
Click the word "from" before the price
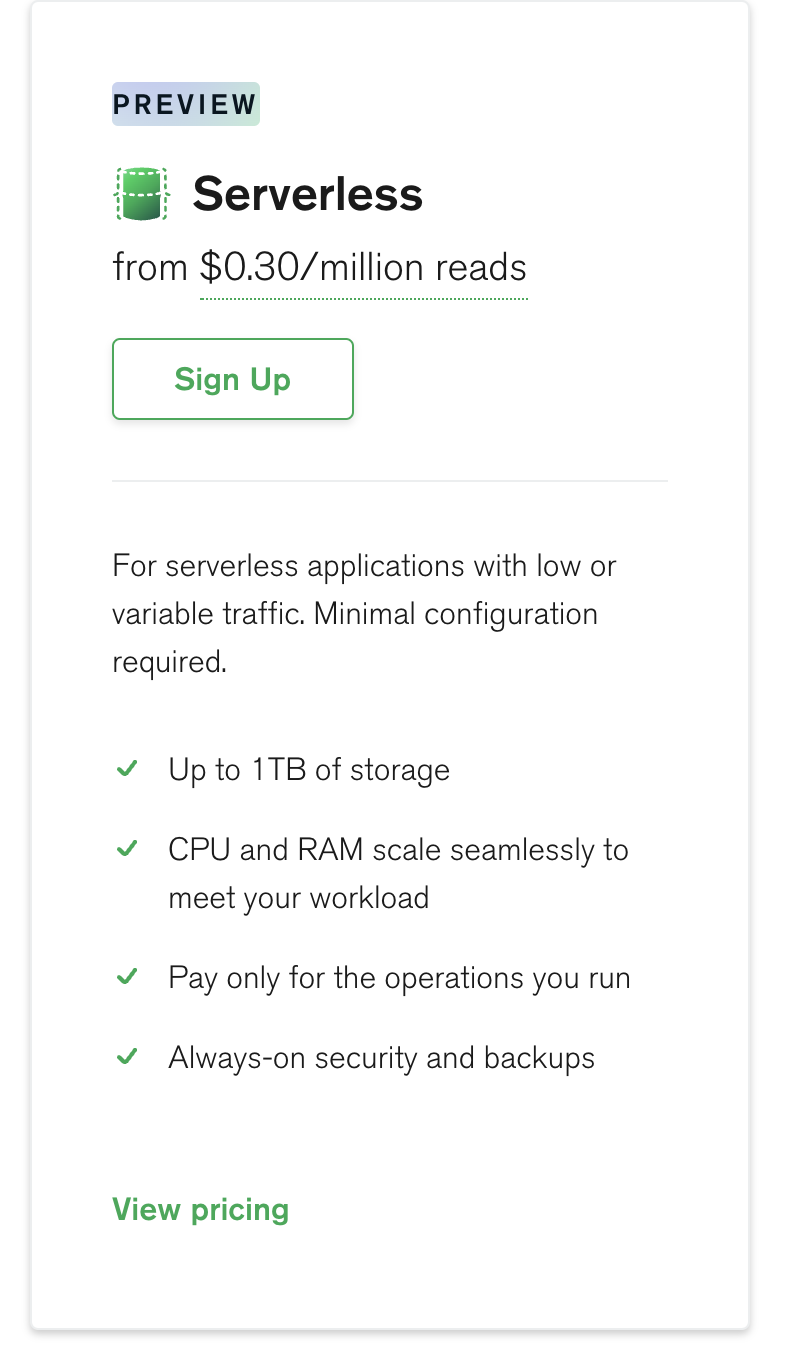click(150, 268)
